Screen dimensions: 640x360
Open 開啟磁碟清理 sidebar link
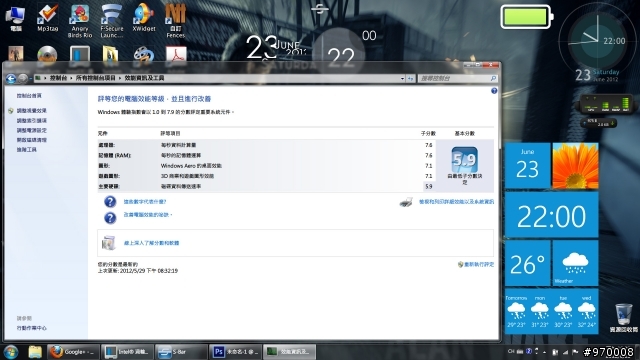coord(31,140)
